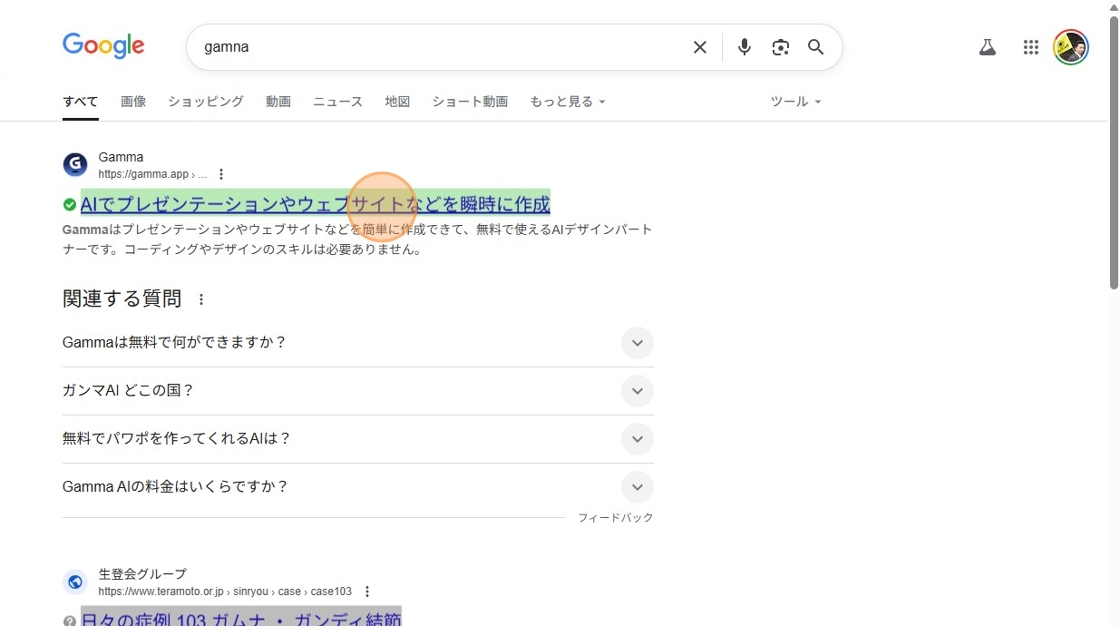Click the 生登会グループ site name
The width and height of the screenshot is (1120, 626).
coord(142,574)
